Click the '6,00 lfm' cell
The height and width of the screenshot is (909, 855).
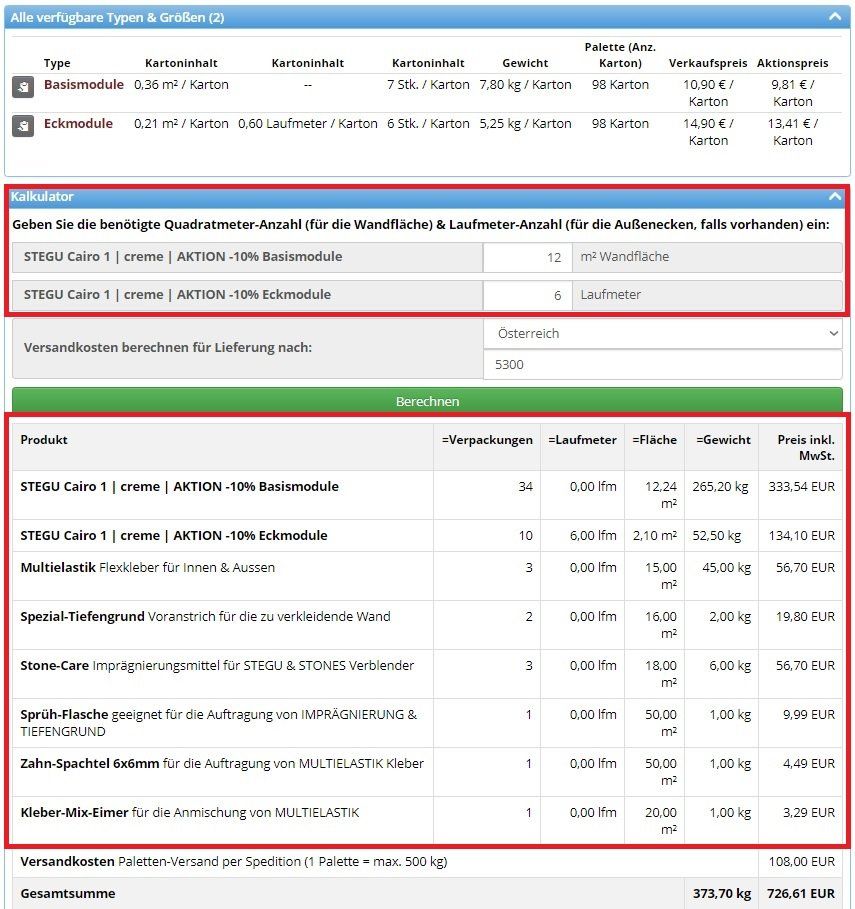point(593,535)
